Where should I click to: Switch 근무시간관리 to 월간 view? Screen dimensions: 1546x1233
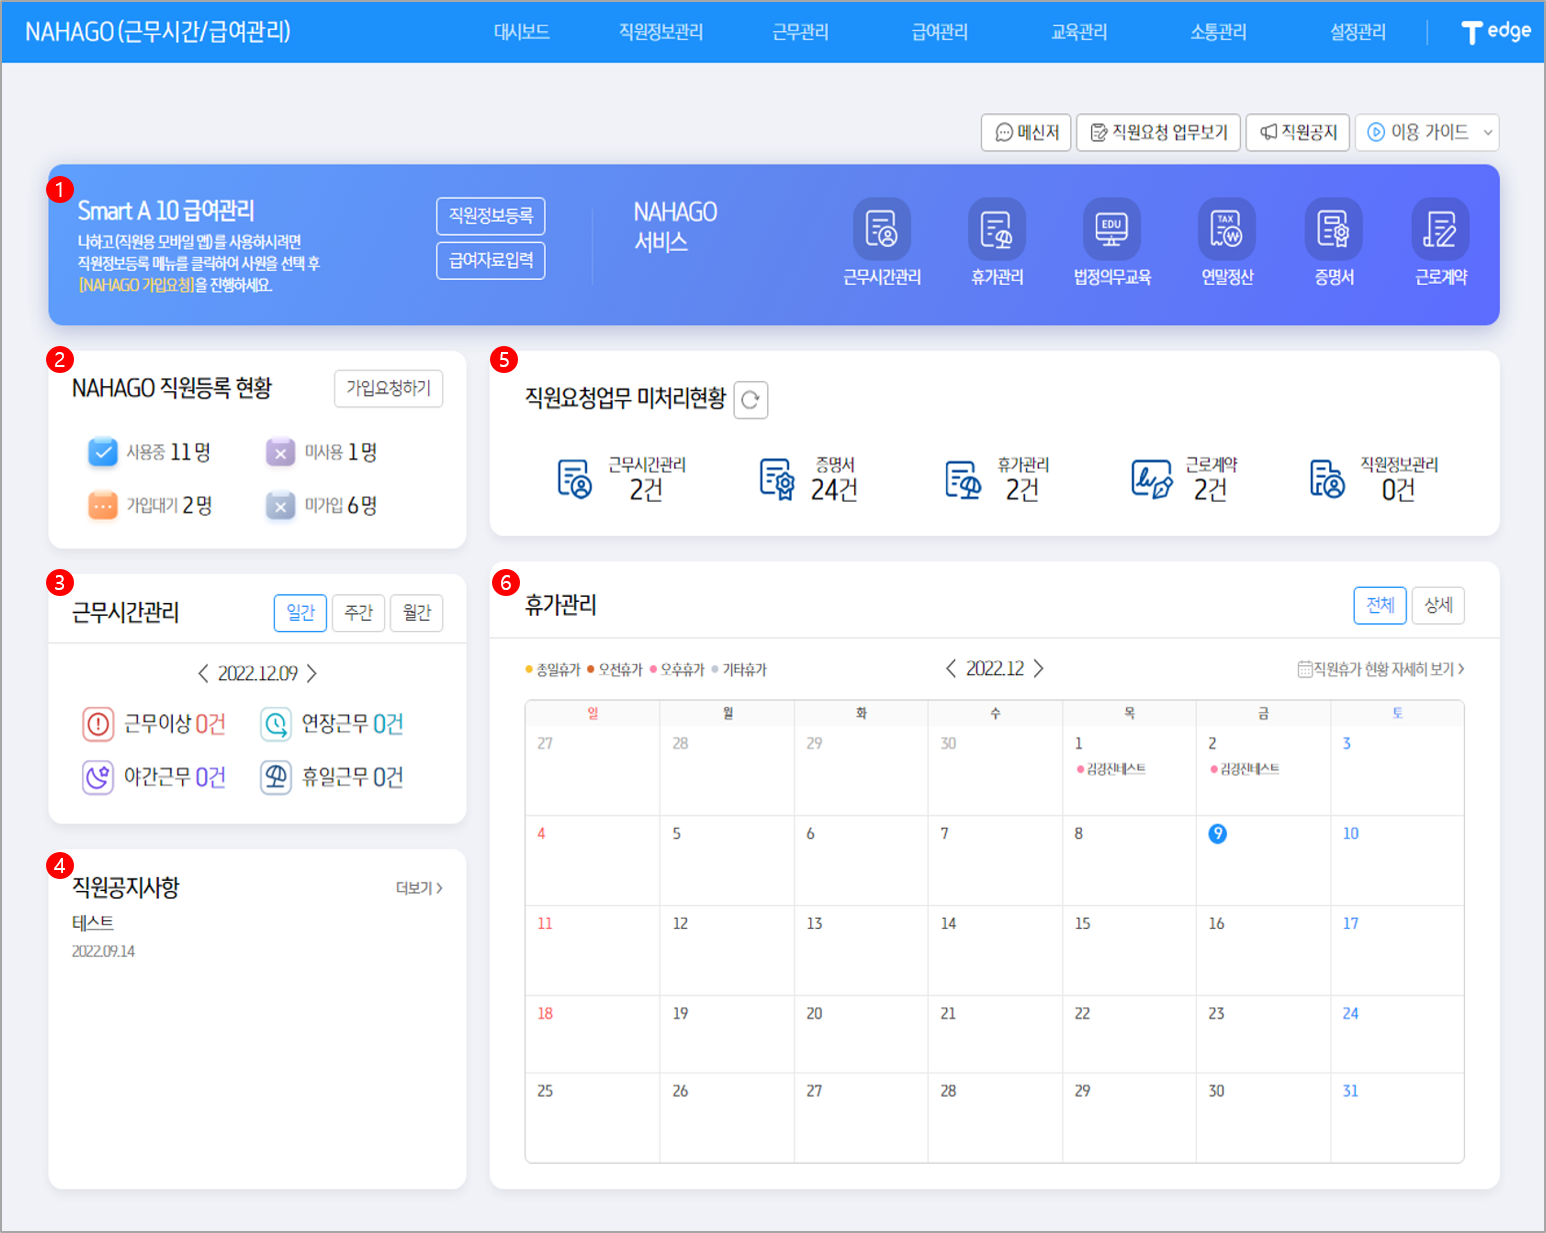[x=416, y=613]
